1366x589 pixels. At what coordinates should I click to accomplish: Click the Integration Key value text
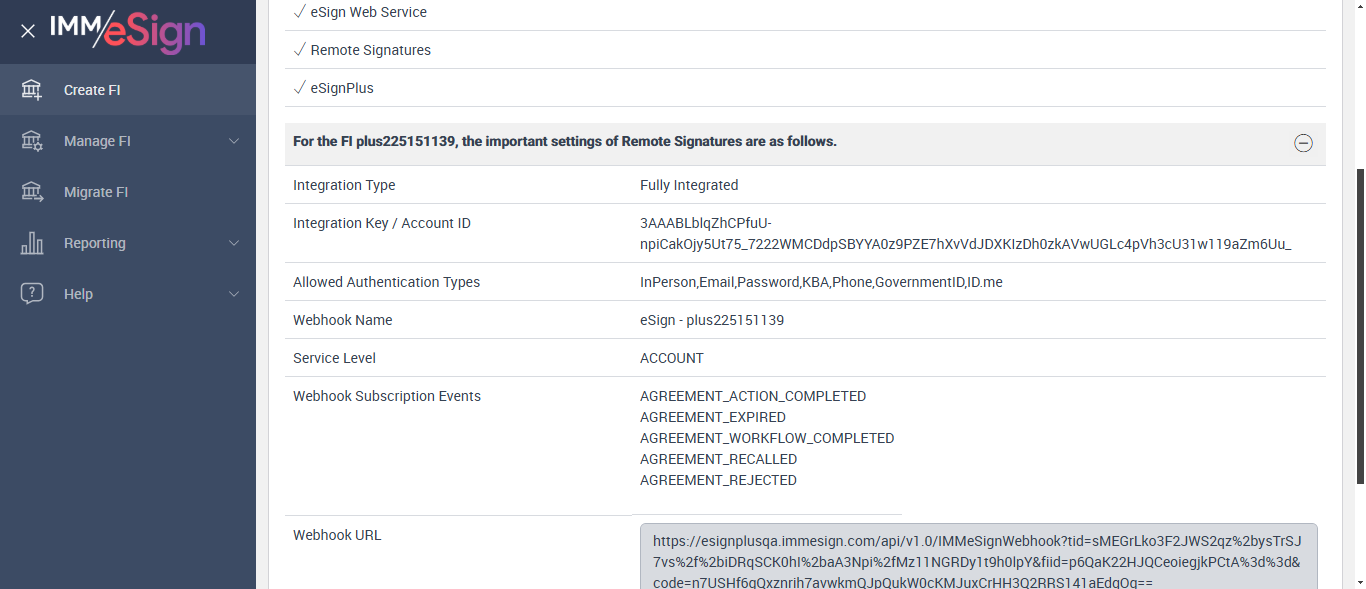coord(965,233)
